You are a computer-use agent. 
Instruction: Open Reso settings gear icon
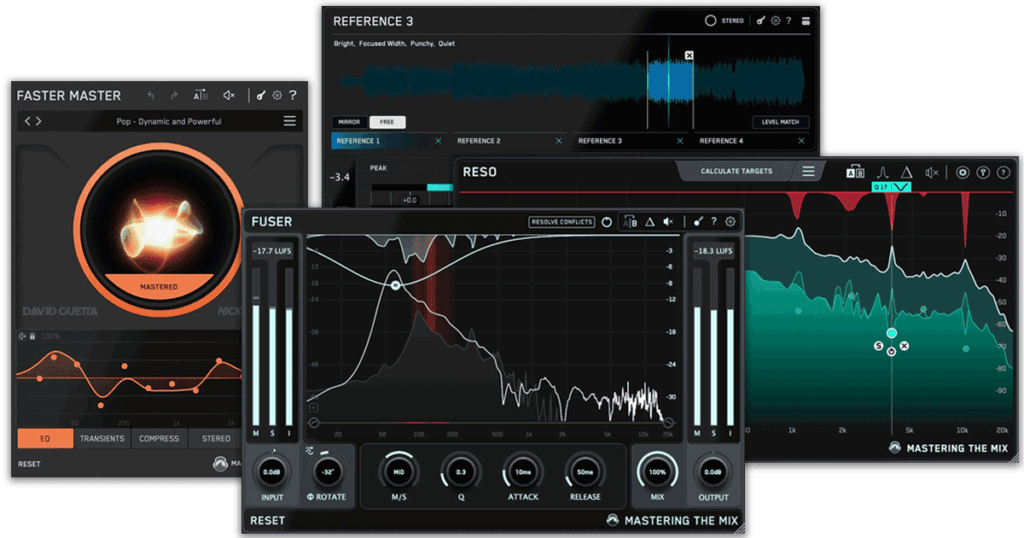[962, 172]
